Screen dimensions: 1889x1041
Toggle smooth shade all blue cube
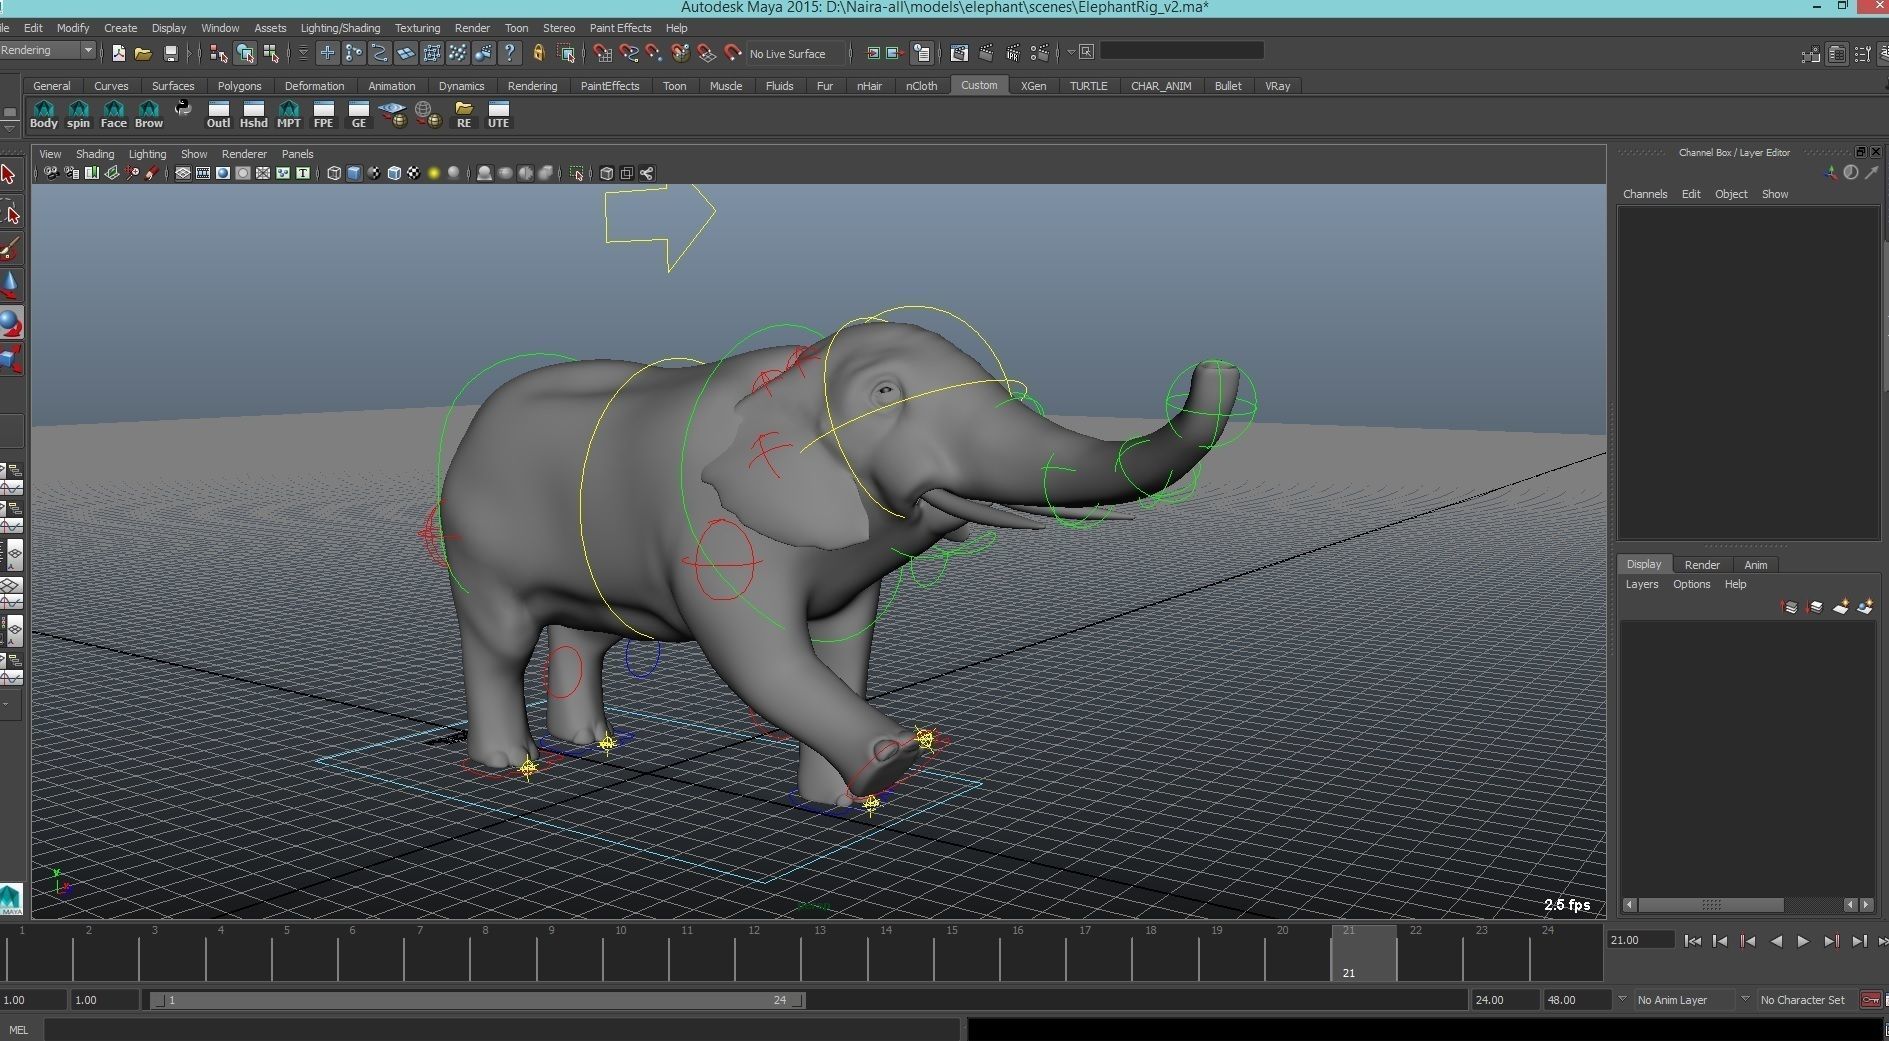pos(353,173)
